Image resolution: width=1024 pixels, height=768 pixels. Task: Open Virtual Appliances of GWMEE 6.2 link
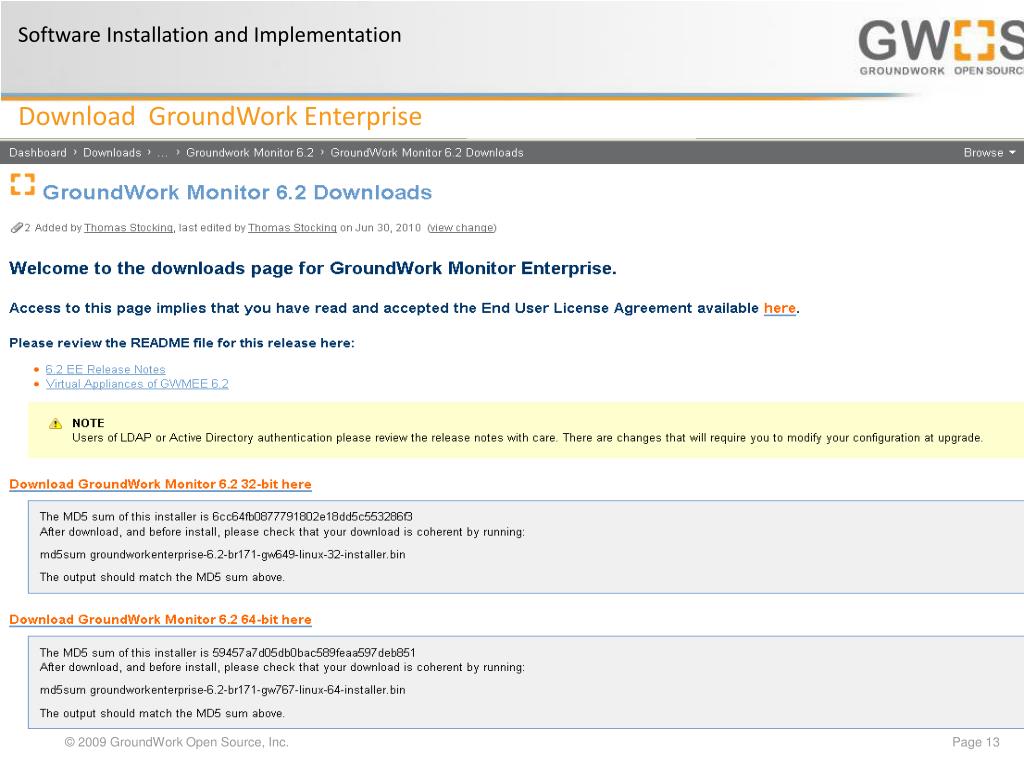(137, 383)
